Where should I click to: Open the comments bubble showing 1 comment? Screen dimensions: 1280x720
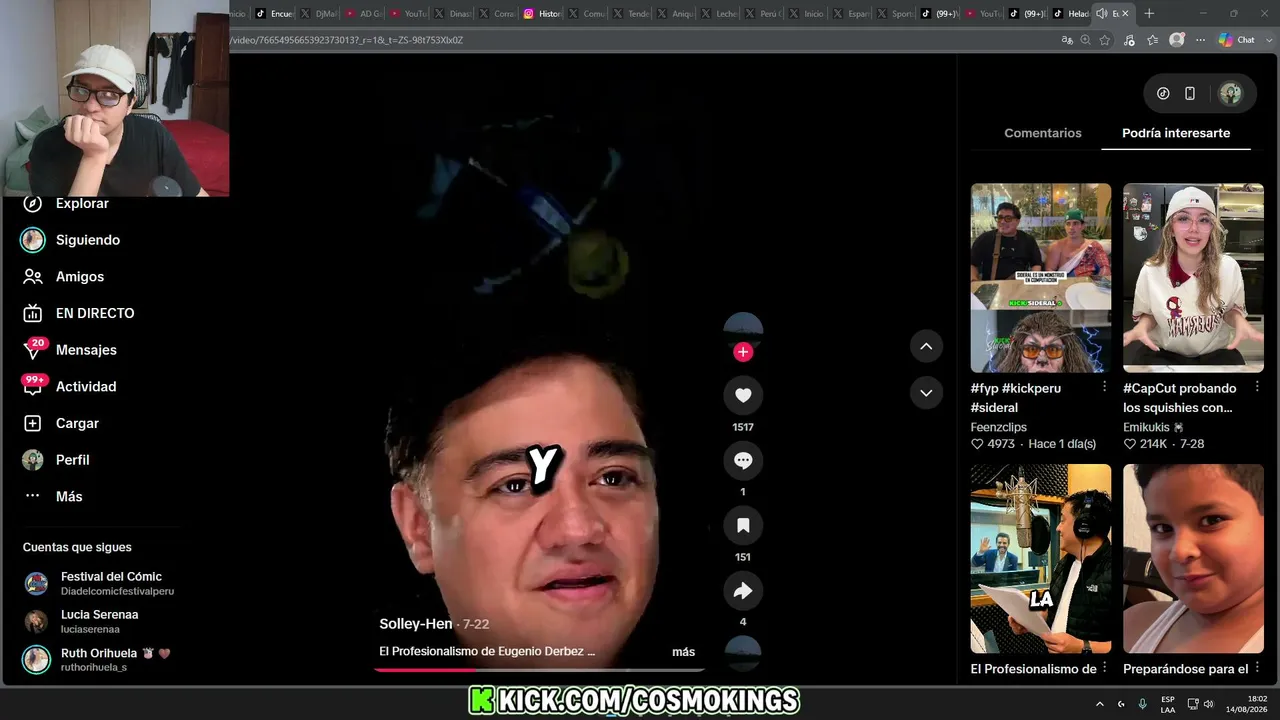point(743,460)
